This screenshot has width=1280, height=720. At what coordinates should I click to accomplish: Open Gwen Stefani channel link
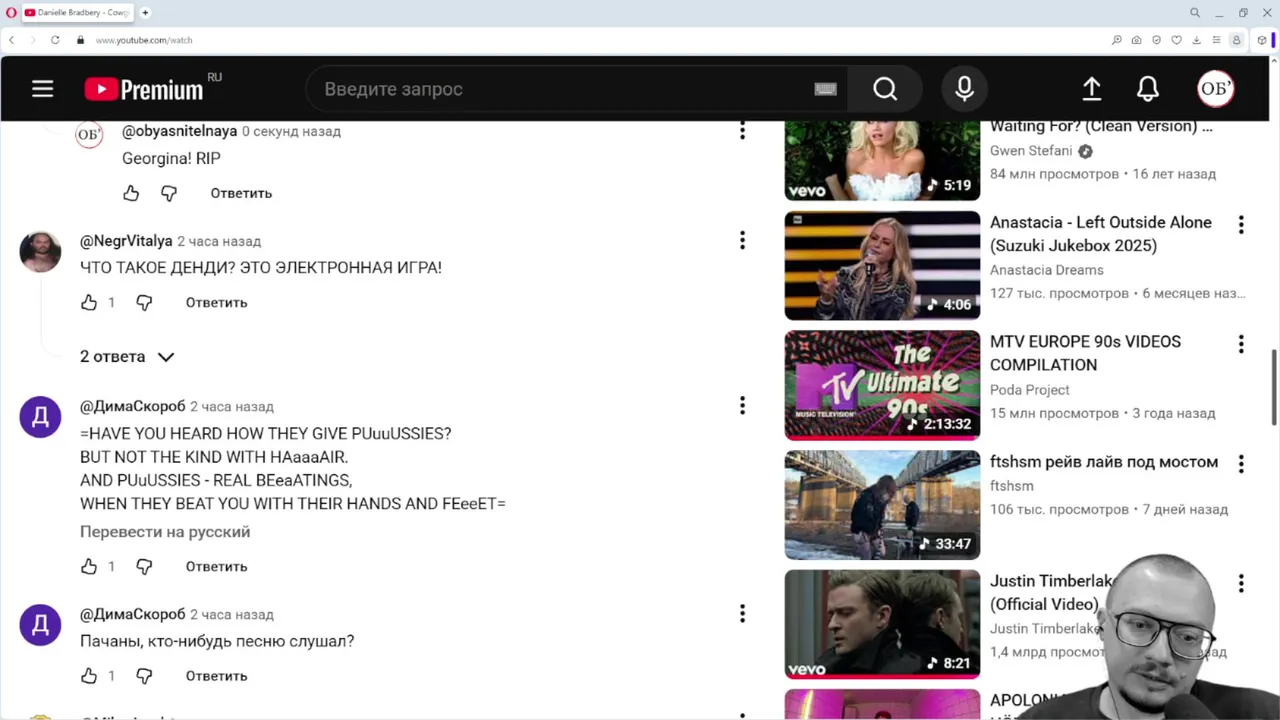1031,151
